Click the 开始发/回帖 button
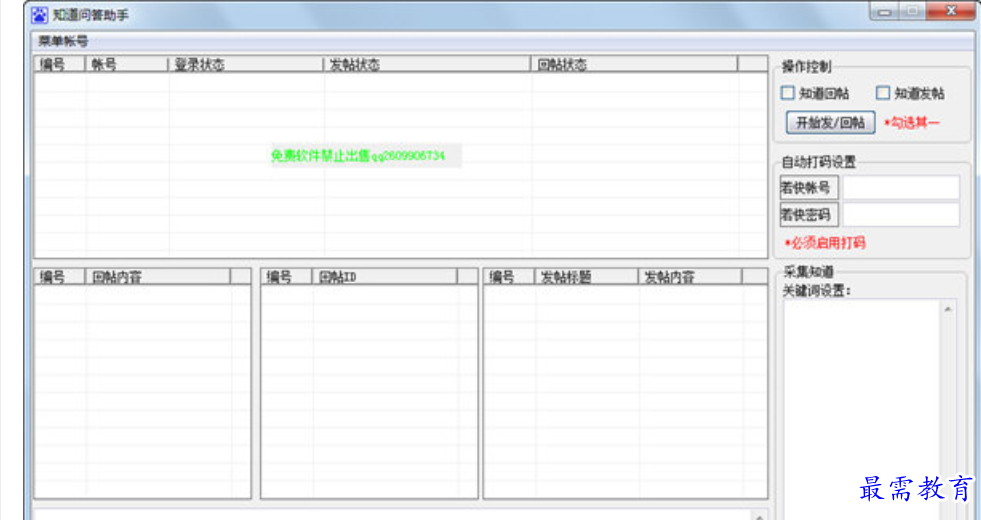Viewport: 981px width, 520px height. tap(830, 123)
